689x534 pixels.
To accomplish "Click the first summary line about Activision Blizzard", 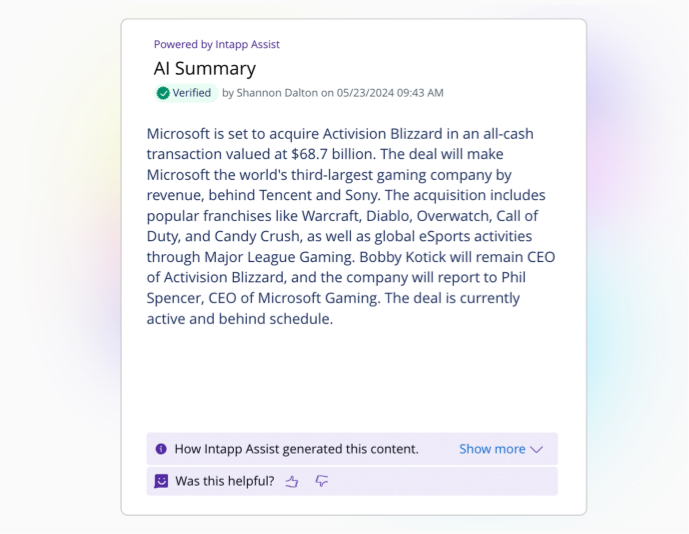I will (340, 134).
